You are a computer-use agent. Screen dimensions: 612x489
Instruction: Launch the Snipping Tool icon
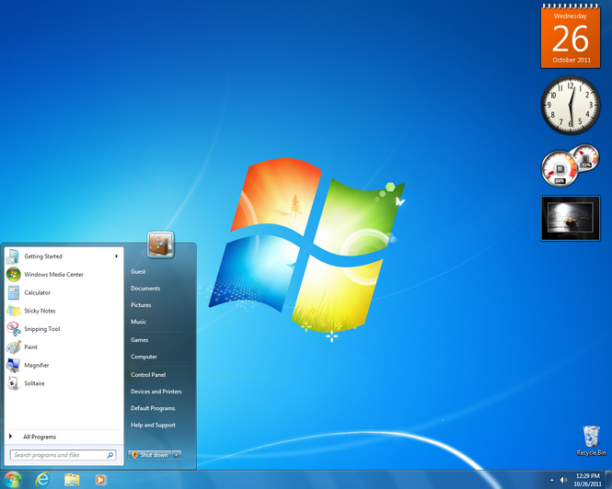click(x=13, y=329)
